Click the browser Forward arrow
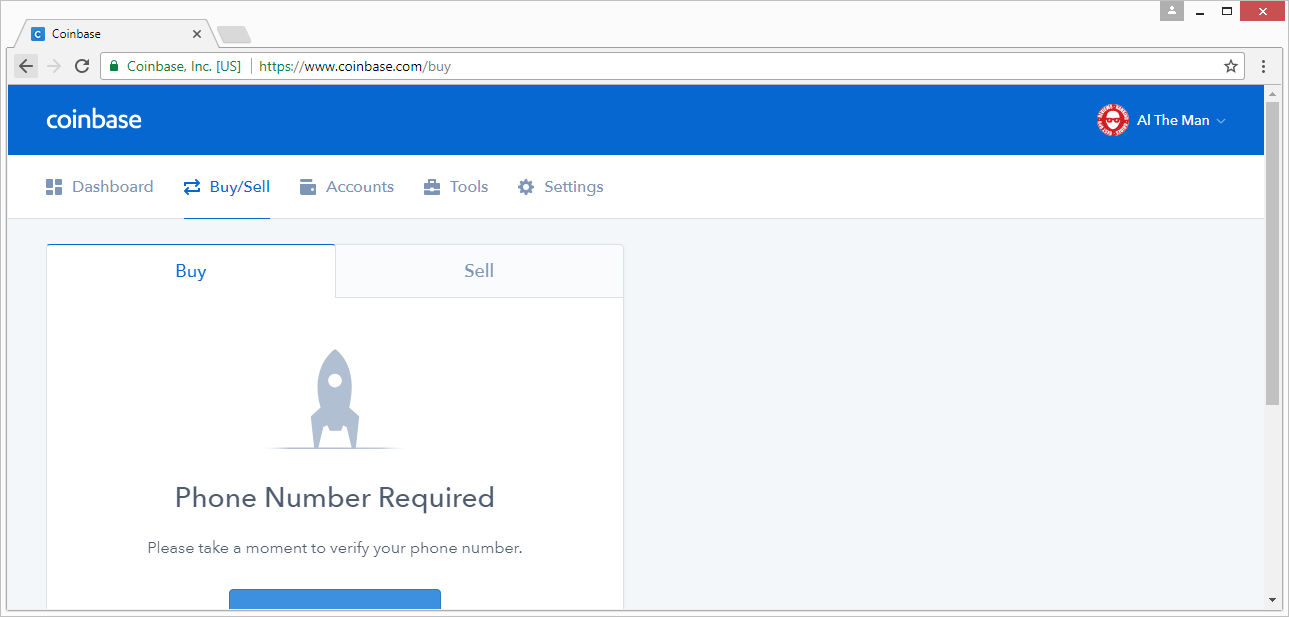 [x=54, y=66]
